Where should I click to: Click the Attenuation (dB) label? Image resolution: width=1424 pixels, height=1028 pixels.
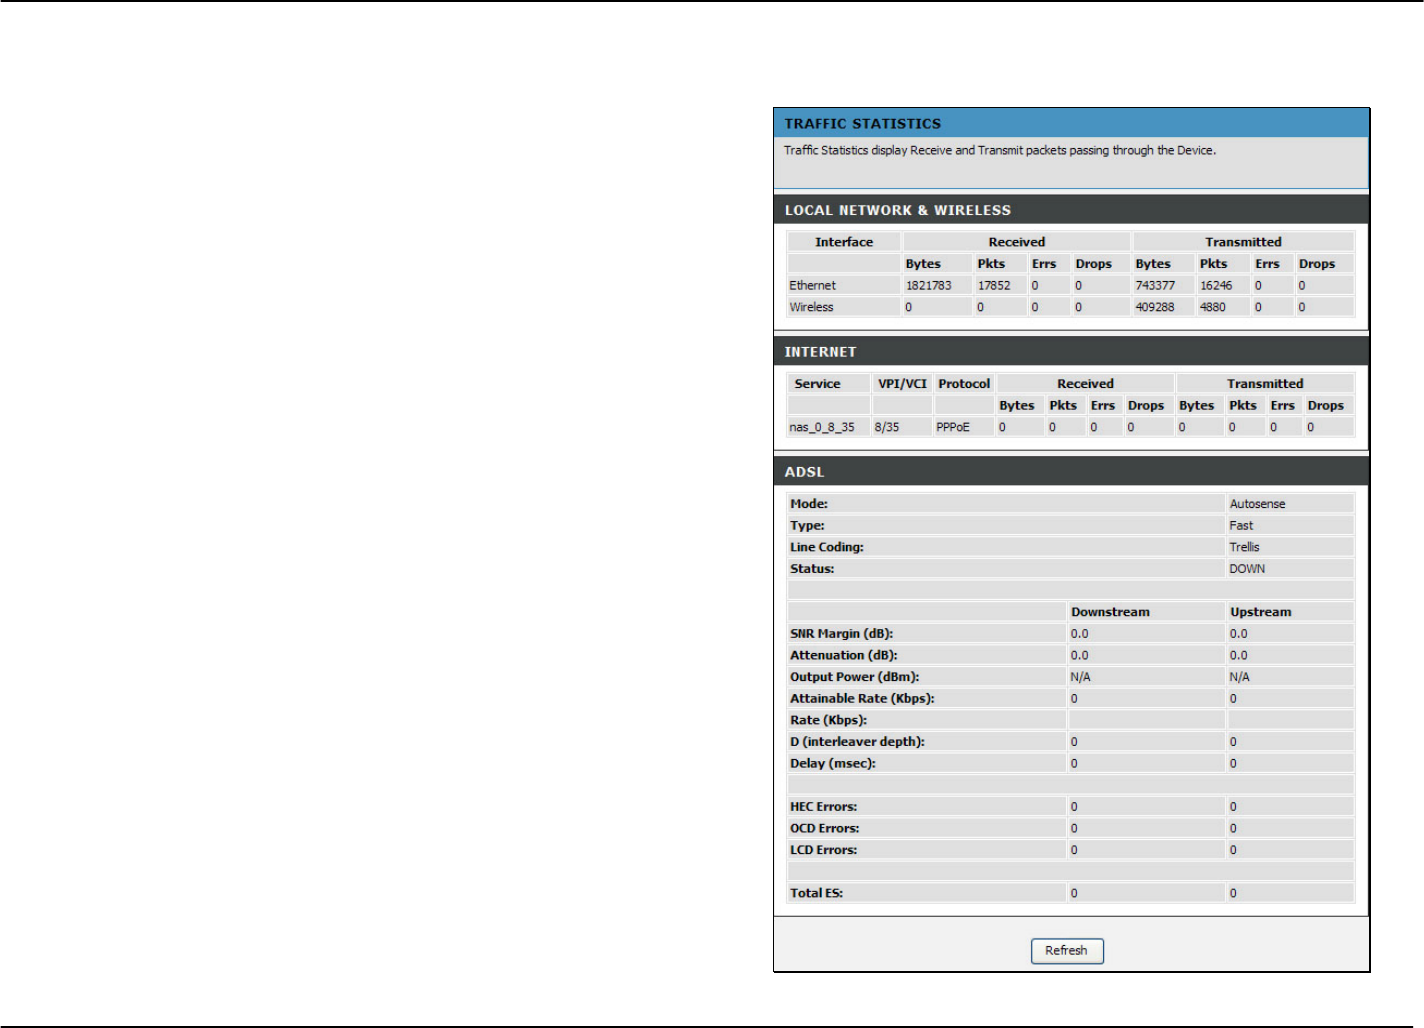(844, 656)
